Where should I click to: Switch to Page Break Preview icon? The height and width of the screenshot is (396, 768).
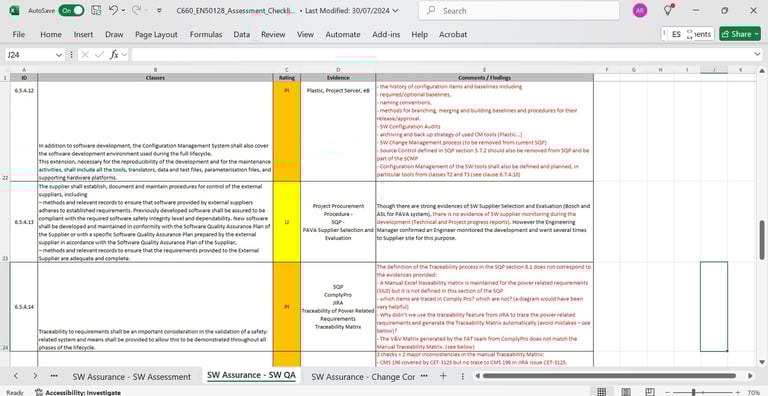[x=649, y=392]
